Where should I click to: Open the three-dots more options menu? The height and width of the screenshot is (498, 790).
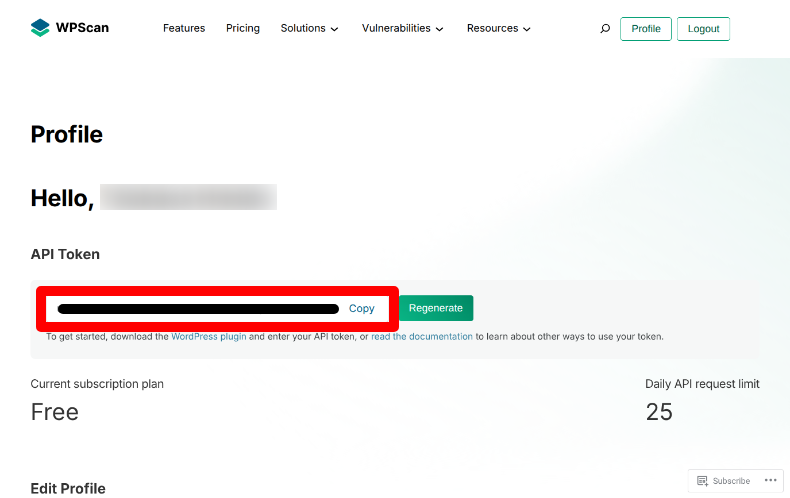(770, 480)
